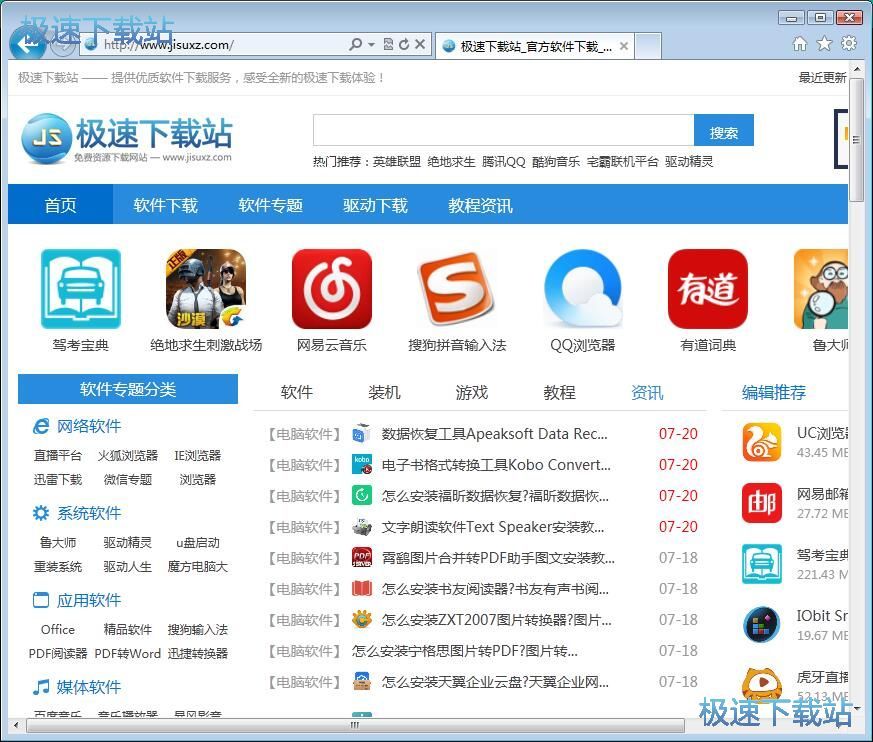Viewport: 873px width, 742px height.
Task: Click the 酷狗音乐 hot recommendation link
Action: 556,161
